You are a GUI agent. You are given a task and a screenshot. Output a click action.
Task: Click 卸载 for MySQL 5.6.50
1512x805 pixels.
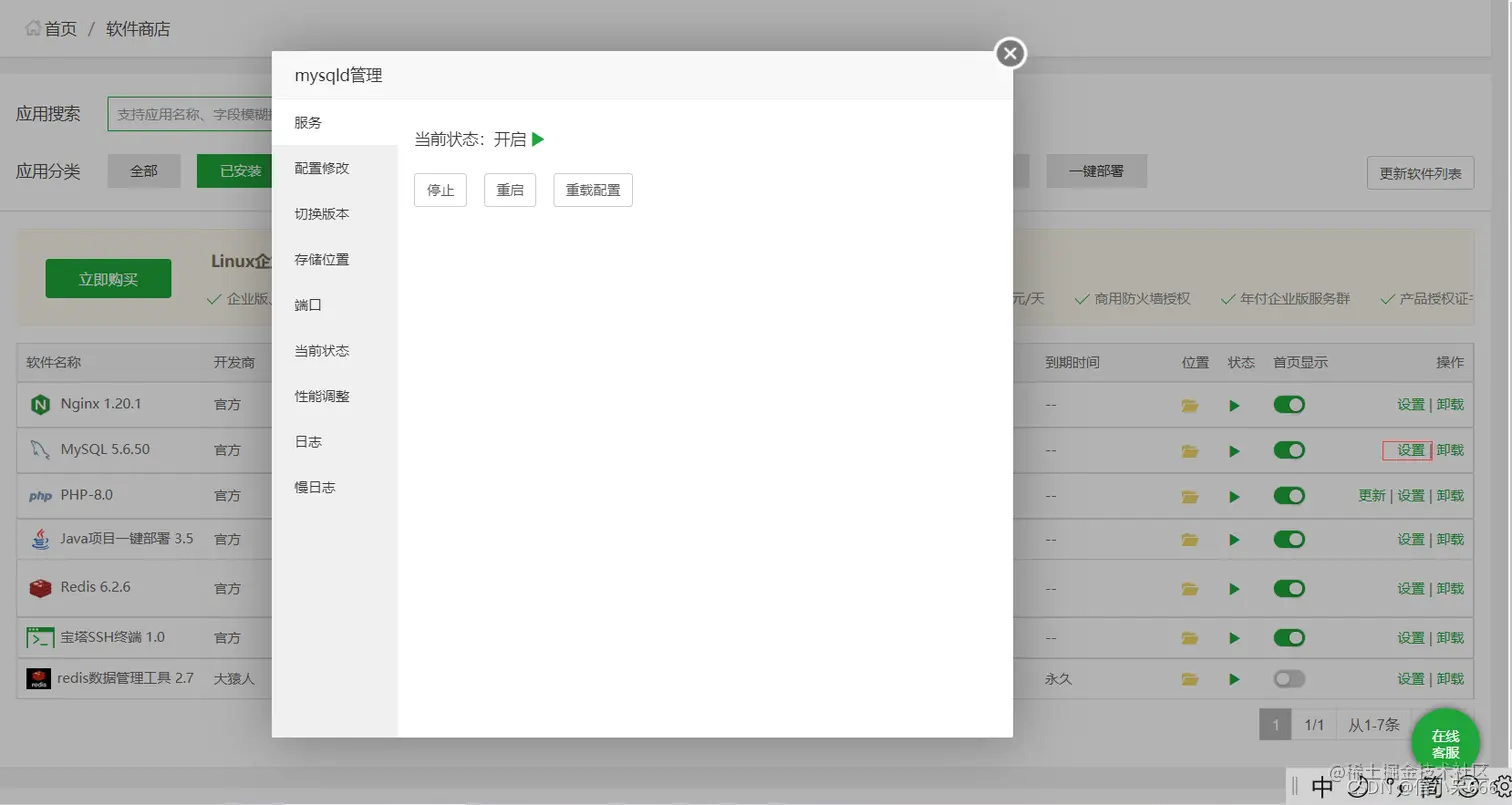coord(1450,451)
